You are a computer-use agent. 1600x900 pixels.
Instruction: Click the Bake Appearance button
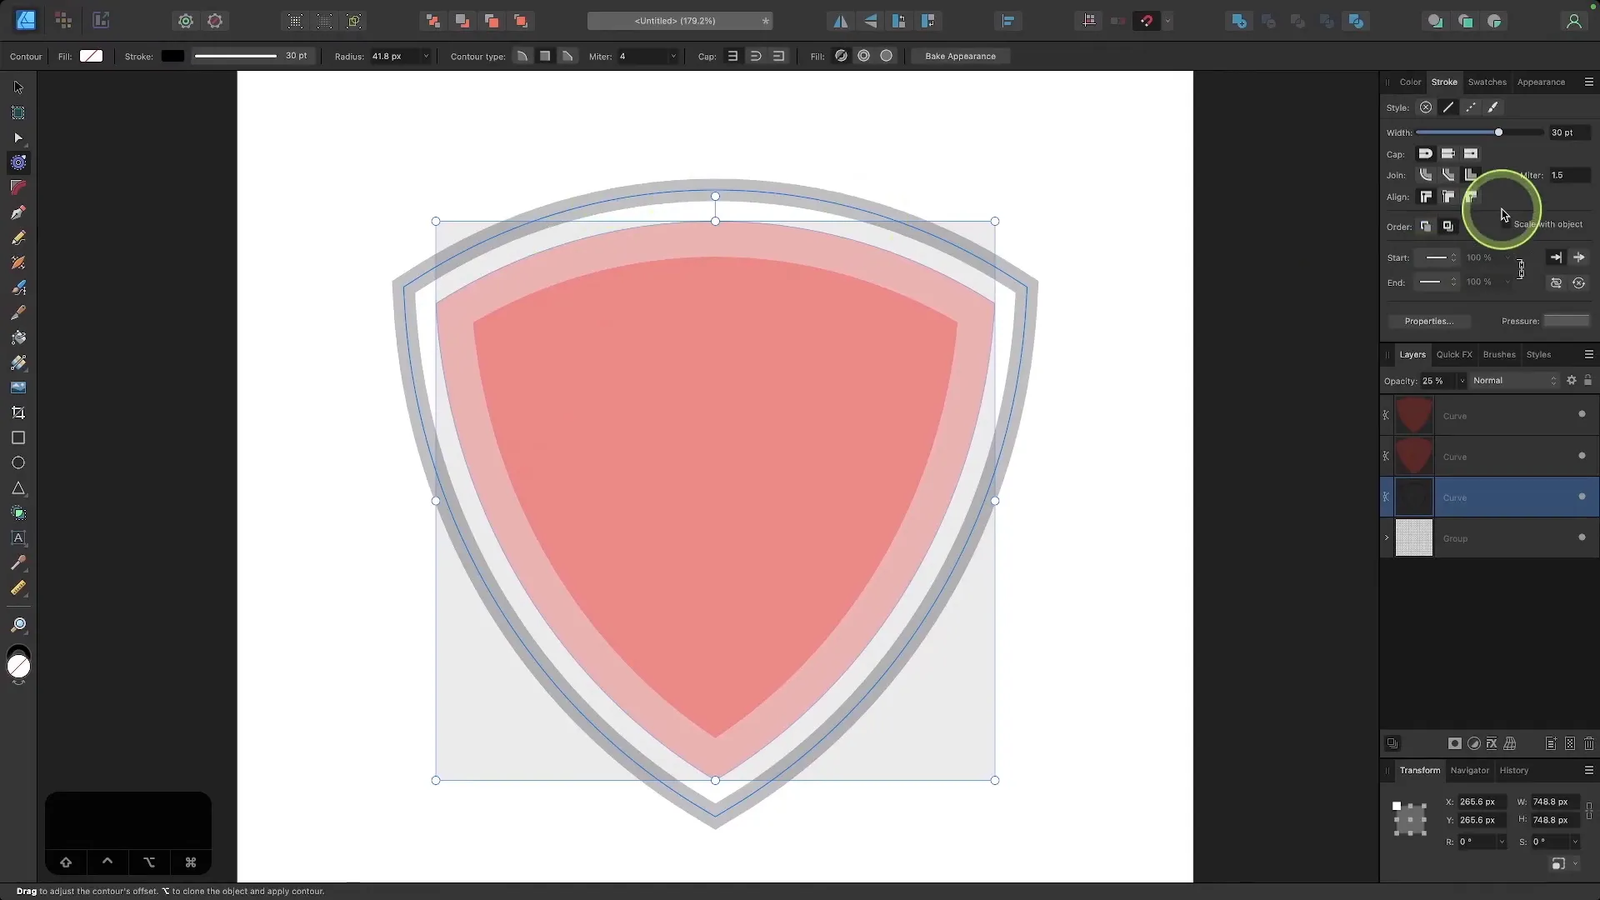click(959, 56)
